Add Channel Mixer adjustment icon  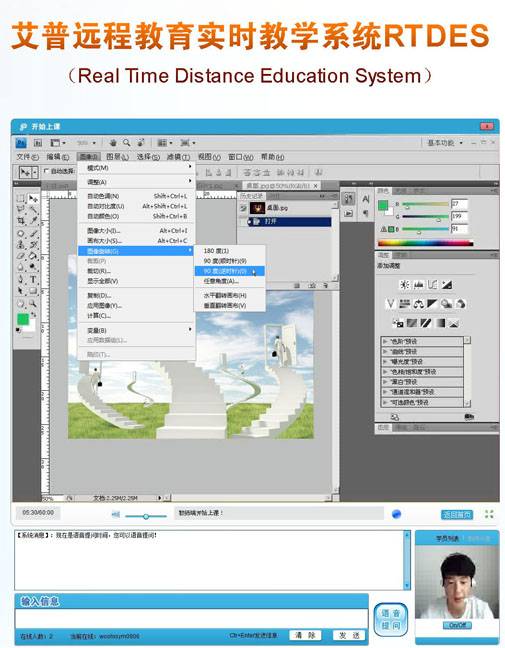pos(460,304)
